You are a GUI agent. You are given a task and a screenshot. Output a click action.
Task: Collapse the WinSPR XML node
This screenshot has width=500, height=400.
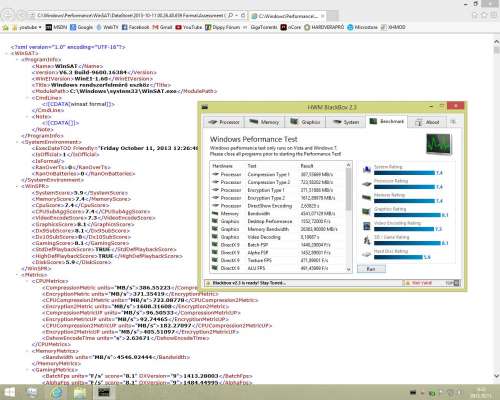pyautogui.click(x=17, y=186)
